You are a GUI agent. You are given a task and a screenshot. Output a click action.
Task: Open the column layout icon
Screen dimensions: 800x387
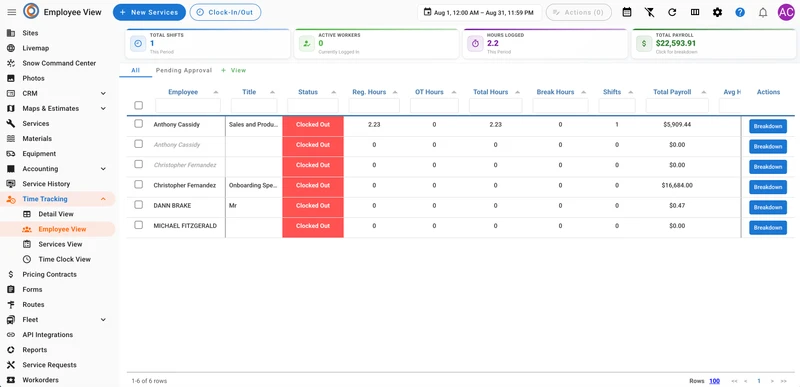[695, 12]
